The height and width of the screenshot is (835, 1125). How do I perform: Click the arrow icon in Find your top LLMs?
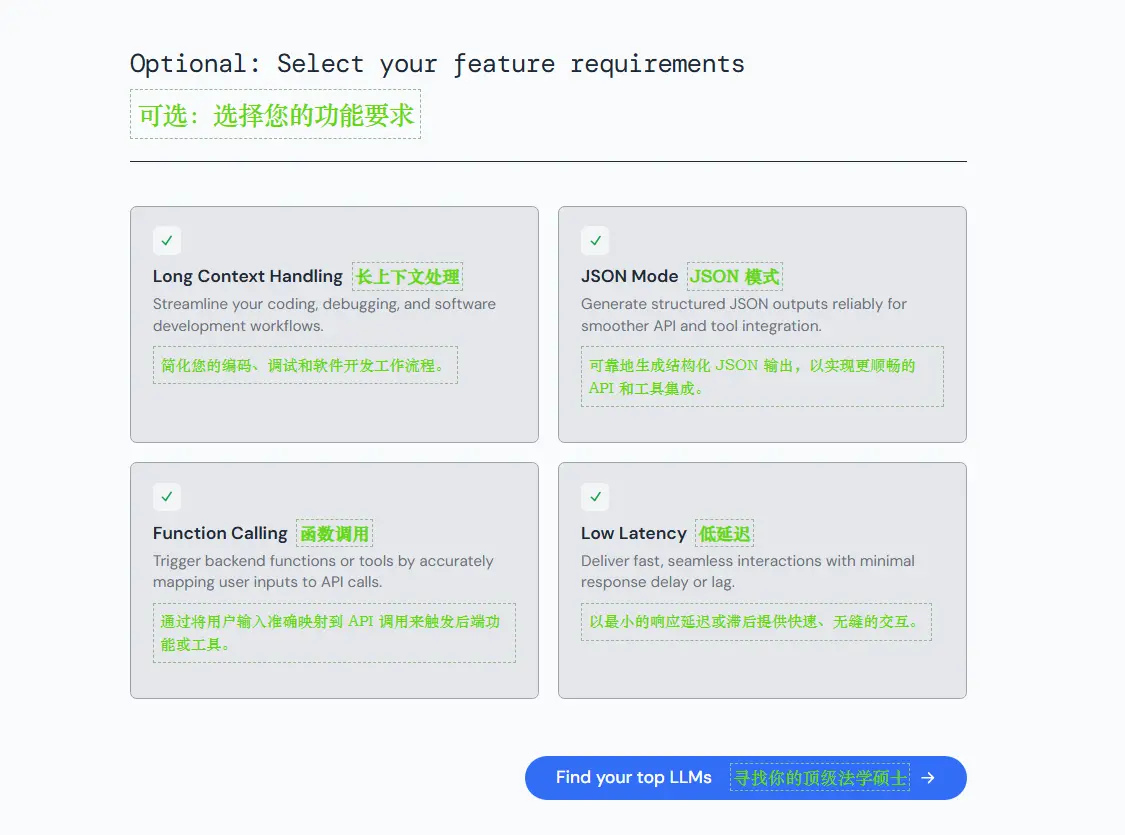pyautogui.click(x=928, y=778)
